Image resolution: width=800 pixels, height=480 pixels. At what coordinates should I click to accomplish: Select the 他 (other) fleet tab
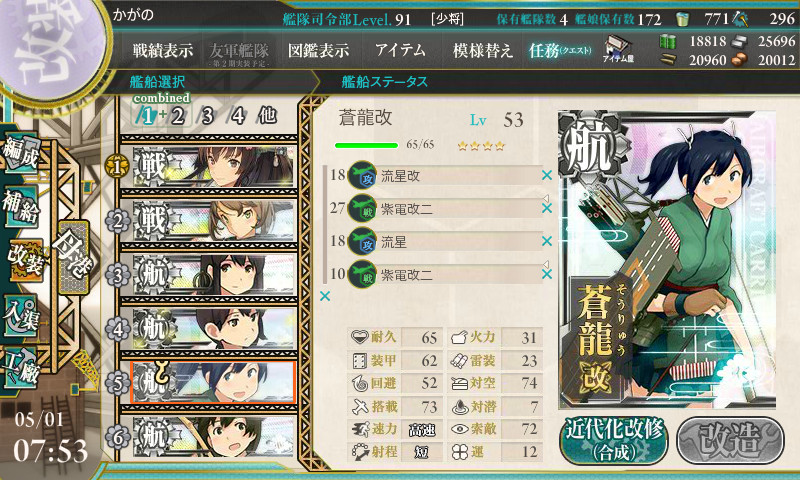click(267, 116)
